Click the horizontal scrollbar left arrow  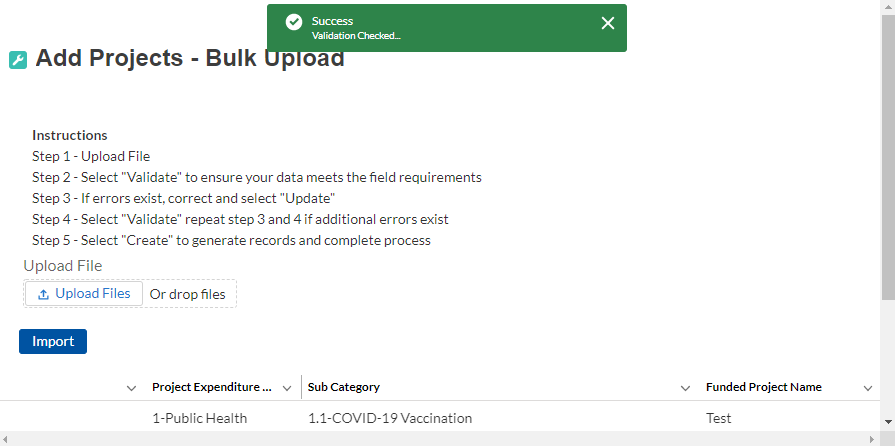click(6, 439)
